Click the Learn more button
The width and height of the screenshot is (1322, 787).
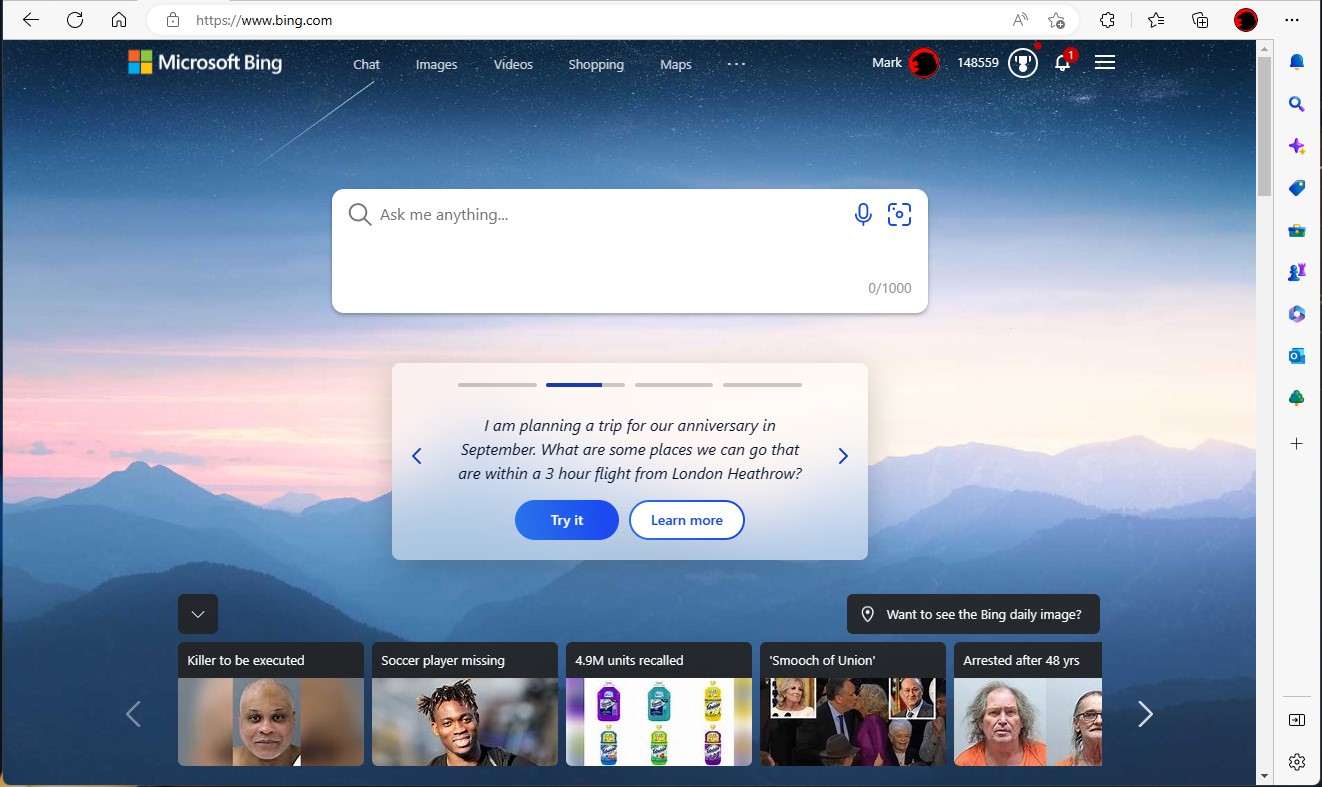(686, 520)
